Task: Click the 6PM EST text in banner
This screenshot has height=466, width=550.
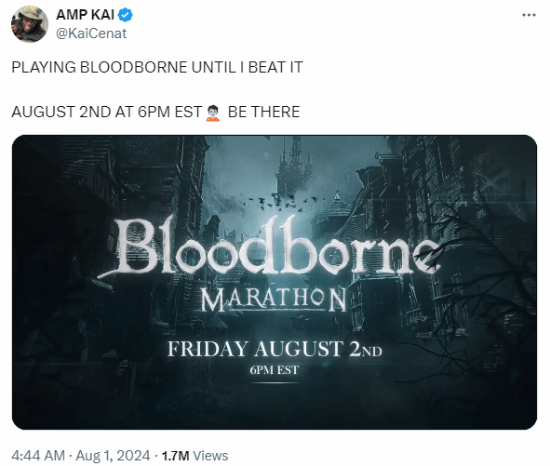Action: pyautogui.click(x=274, y=370)
